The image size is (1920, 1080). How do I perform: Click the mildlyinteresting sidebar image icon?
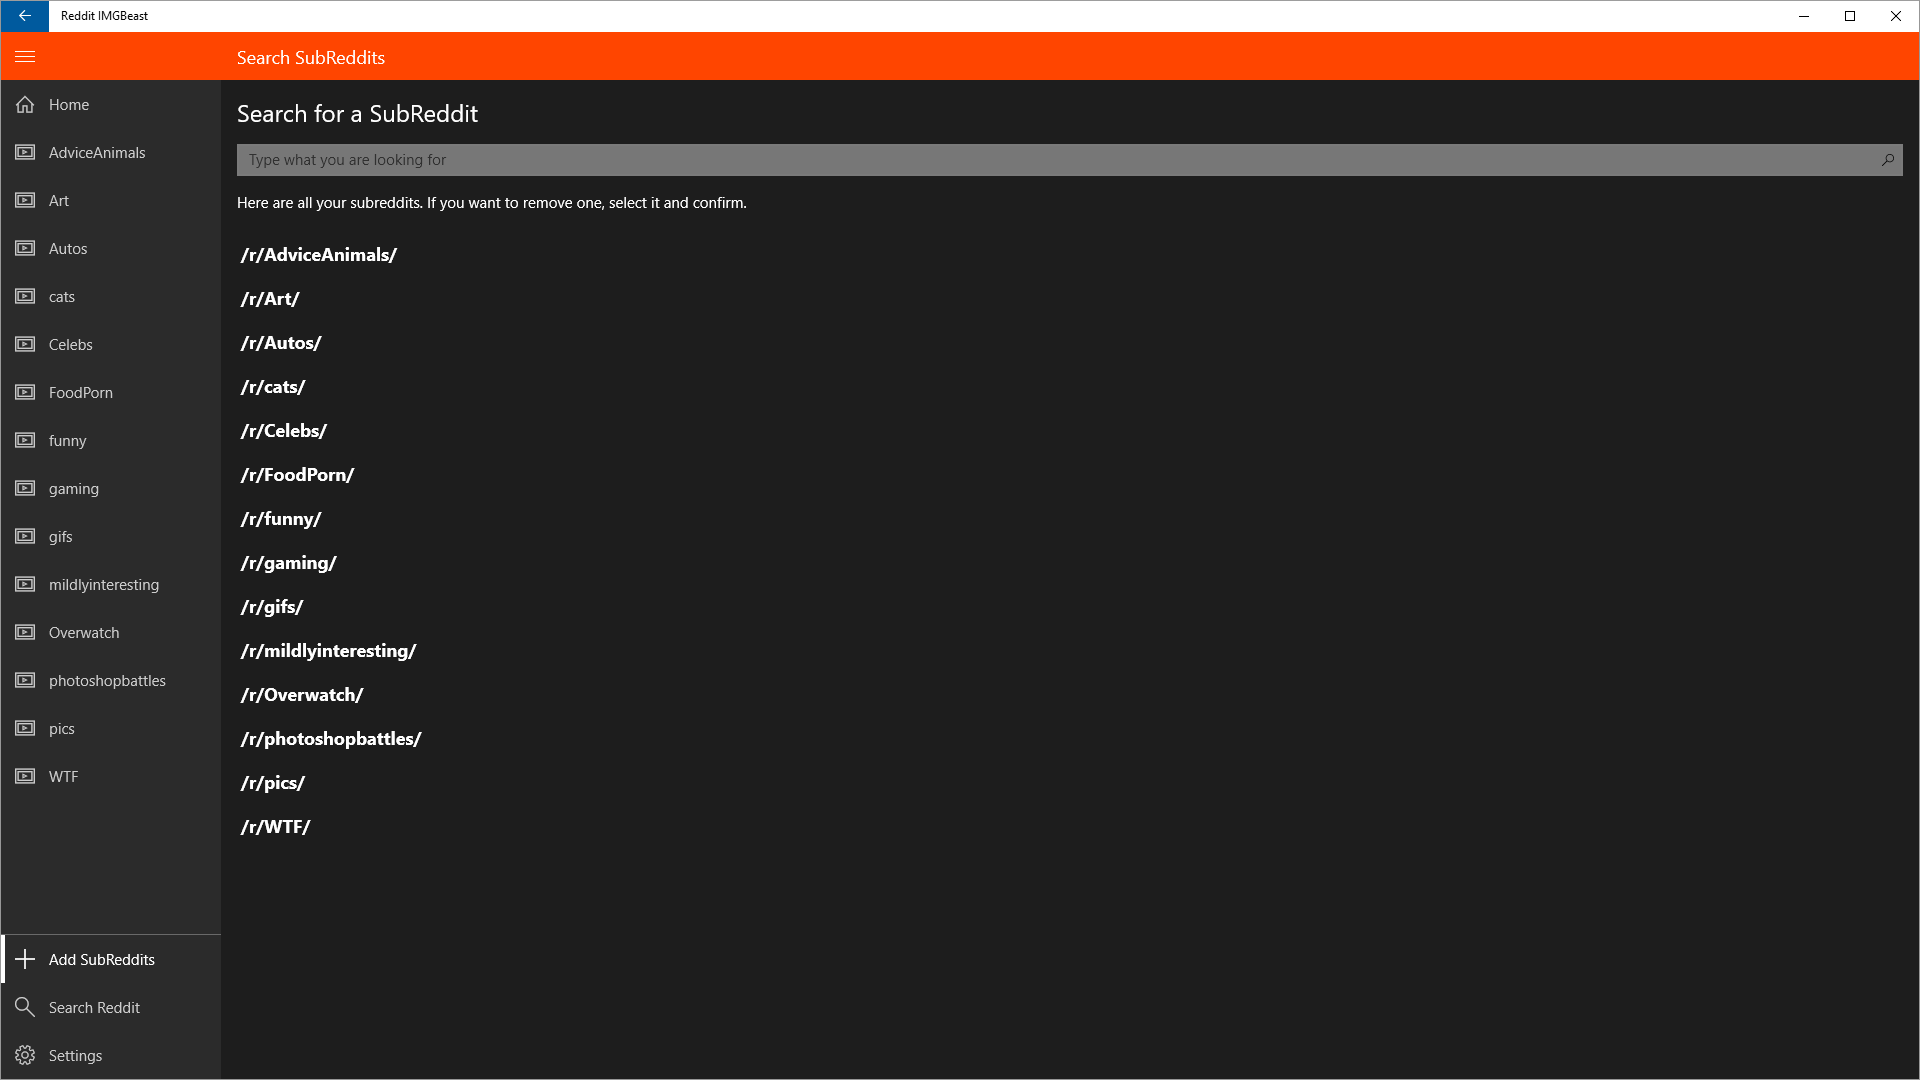(x=25, y=584)
